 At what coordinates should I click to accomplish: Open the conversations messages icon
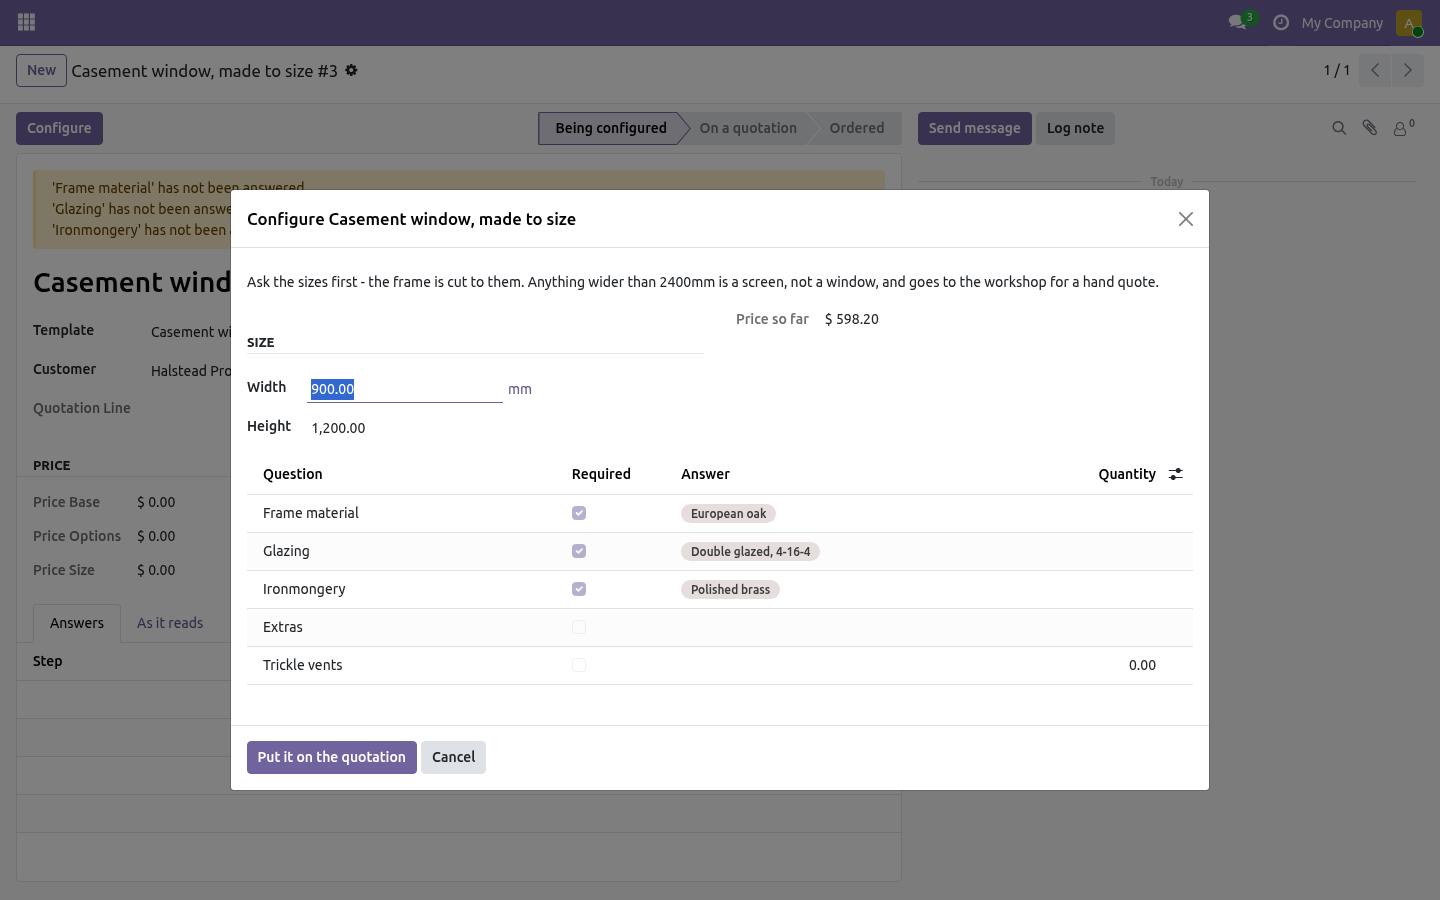(x=1238, y=22)
